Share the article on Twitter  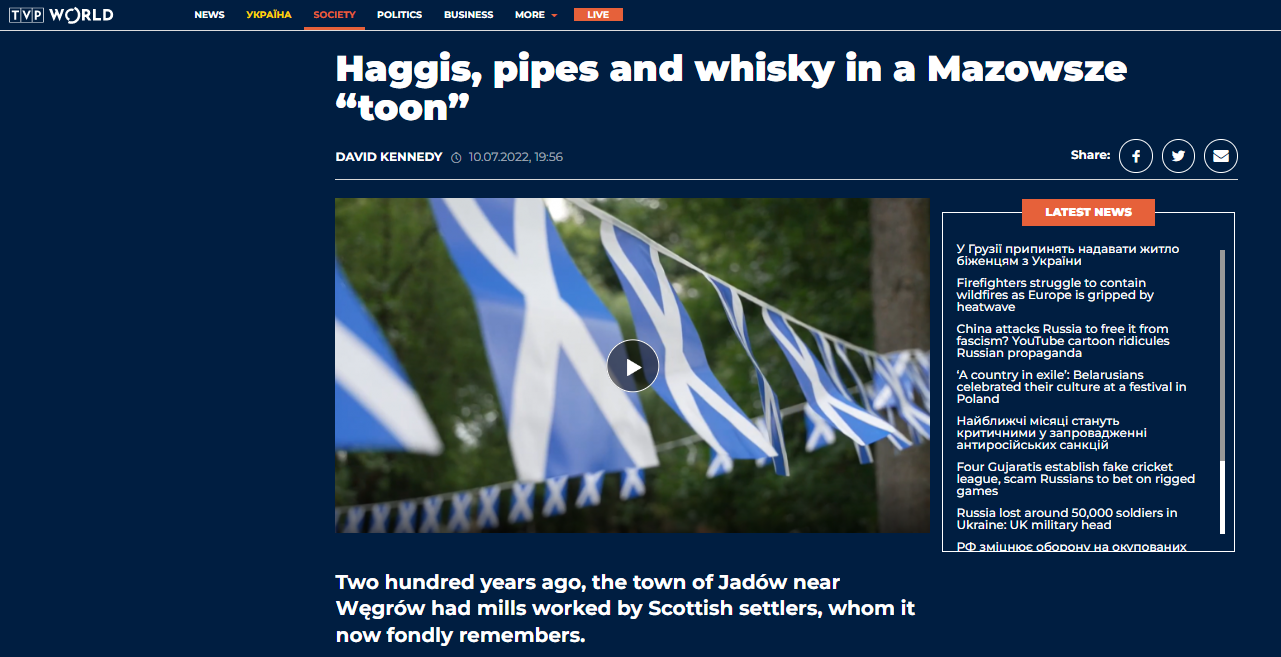(x=1178, y=156)
